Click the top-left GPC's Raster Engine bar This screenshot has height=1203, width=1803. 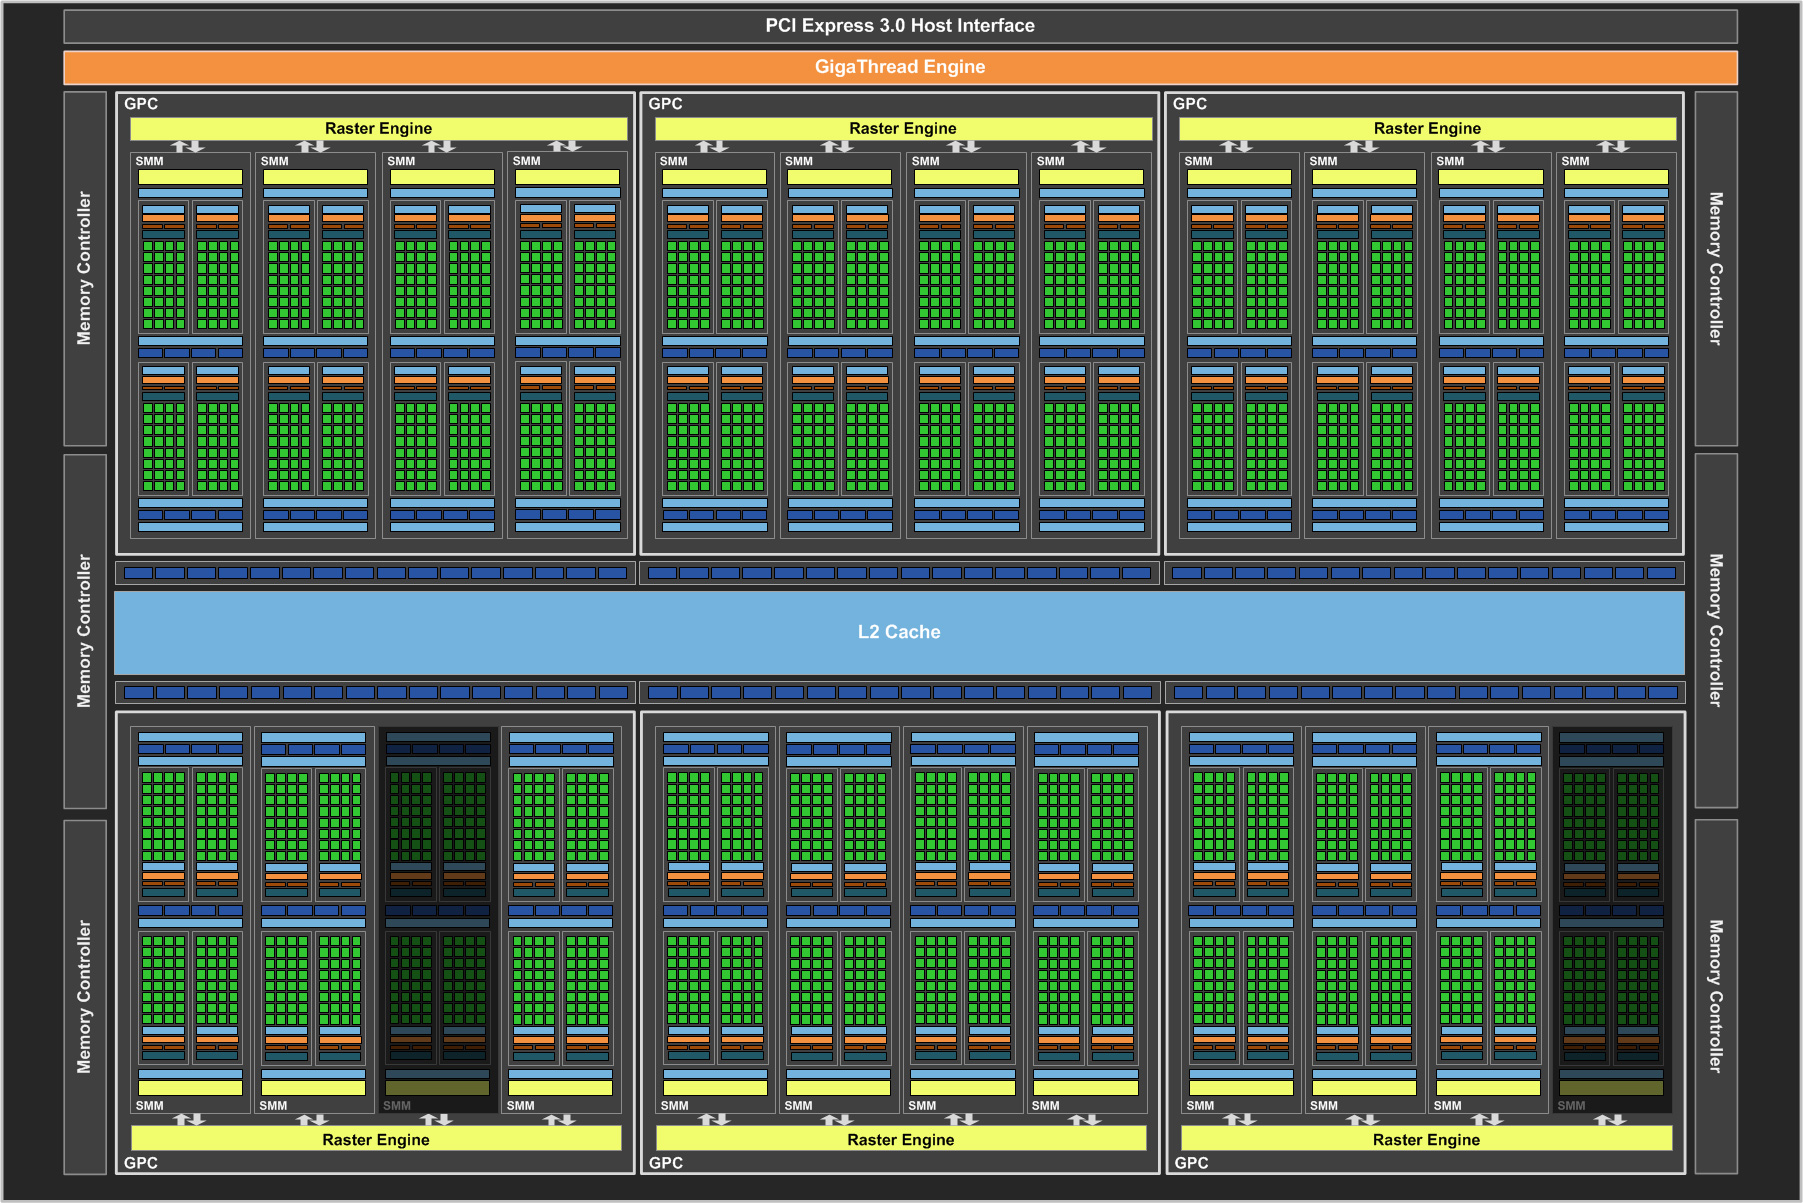pos(378,129)
